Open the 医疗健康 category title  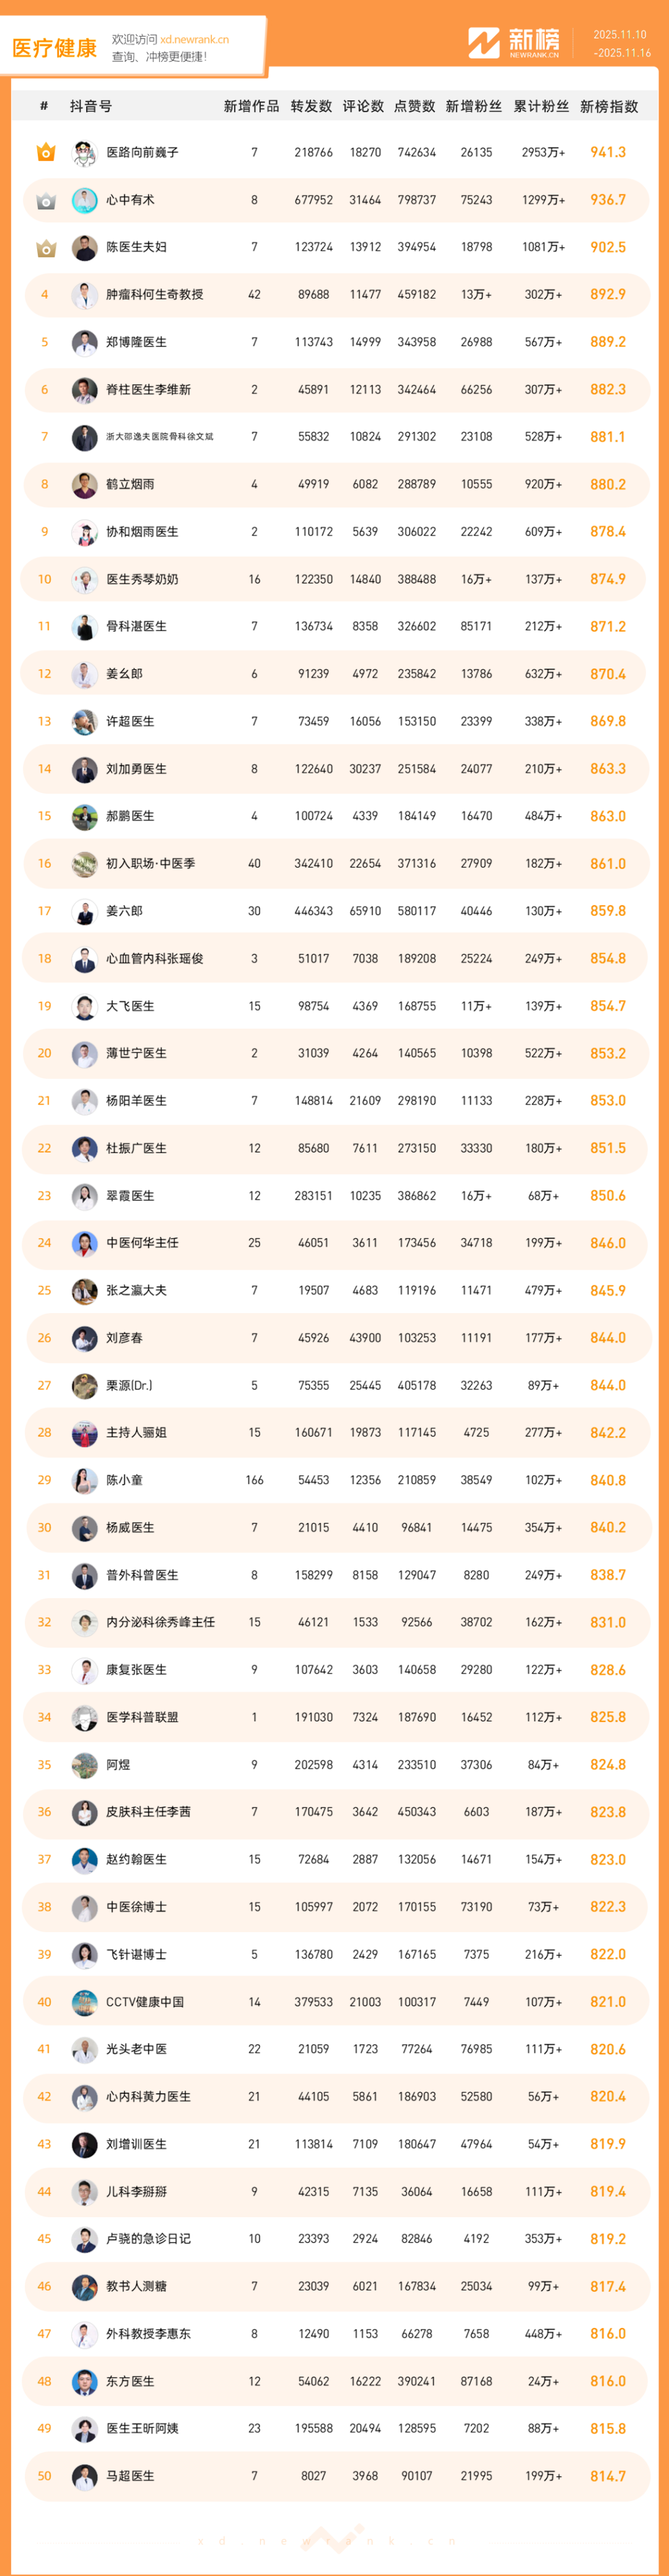[x=55, y=48]
